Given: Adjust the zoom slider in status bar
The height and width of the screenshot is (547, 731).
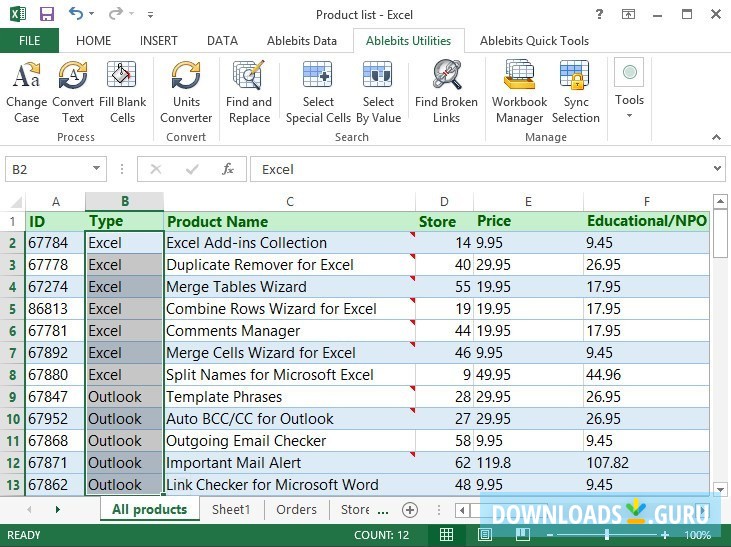Looking at the screenshot, I should (606, 536).
